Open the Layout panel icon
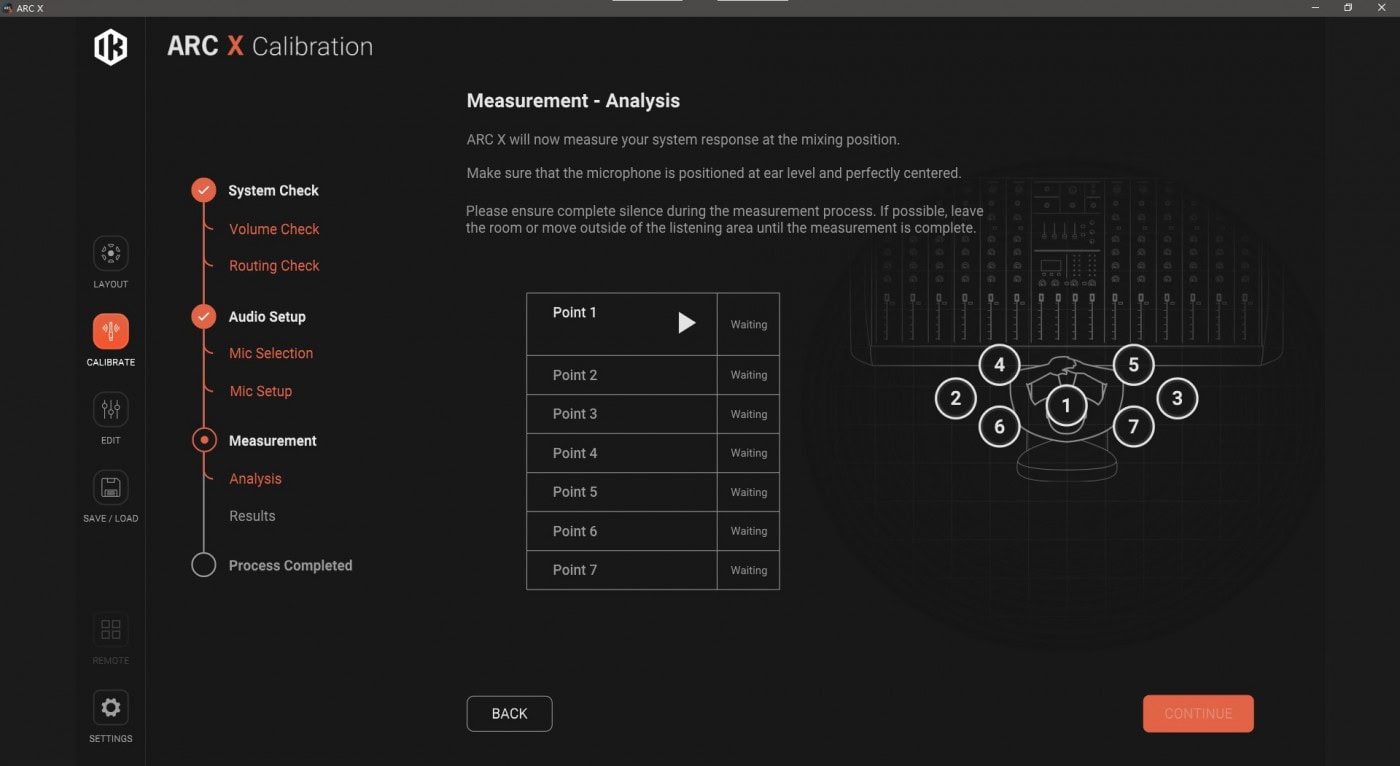The image size is (1400, 766). [x=110, y=254]
